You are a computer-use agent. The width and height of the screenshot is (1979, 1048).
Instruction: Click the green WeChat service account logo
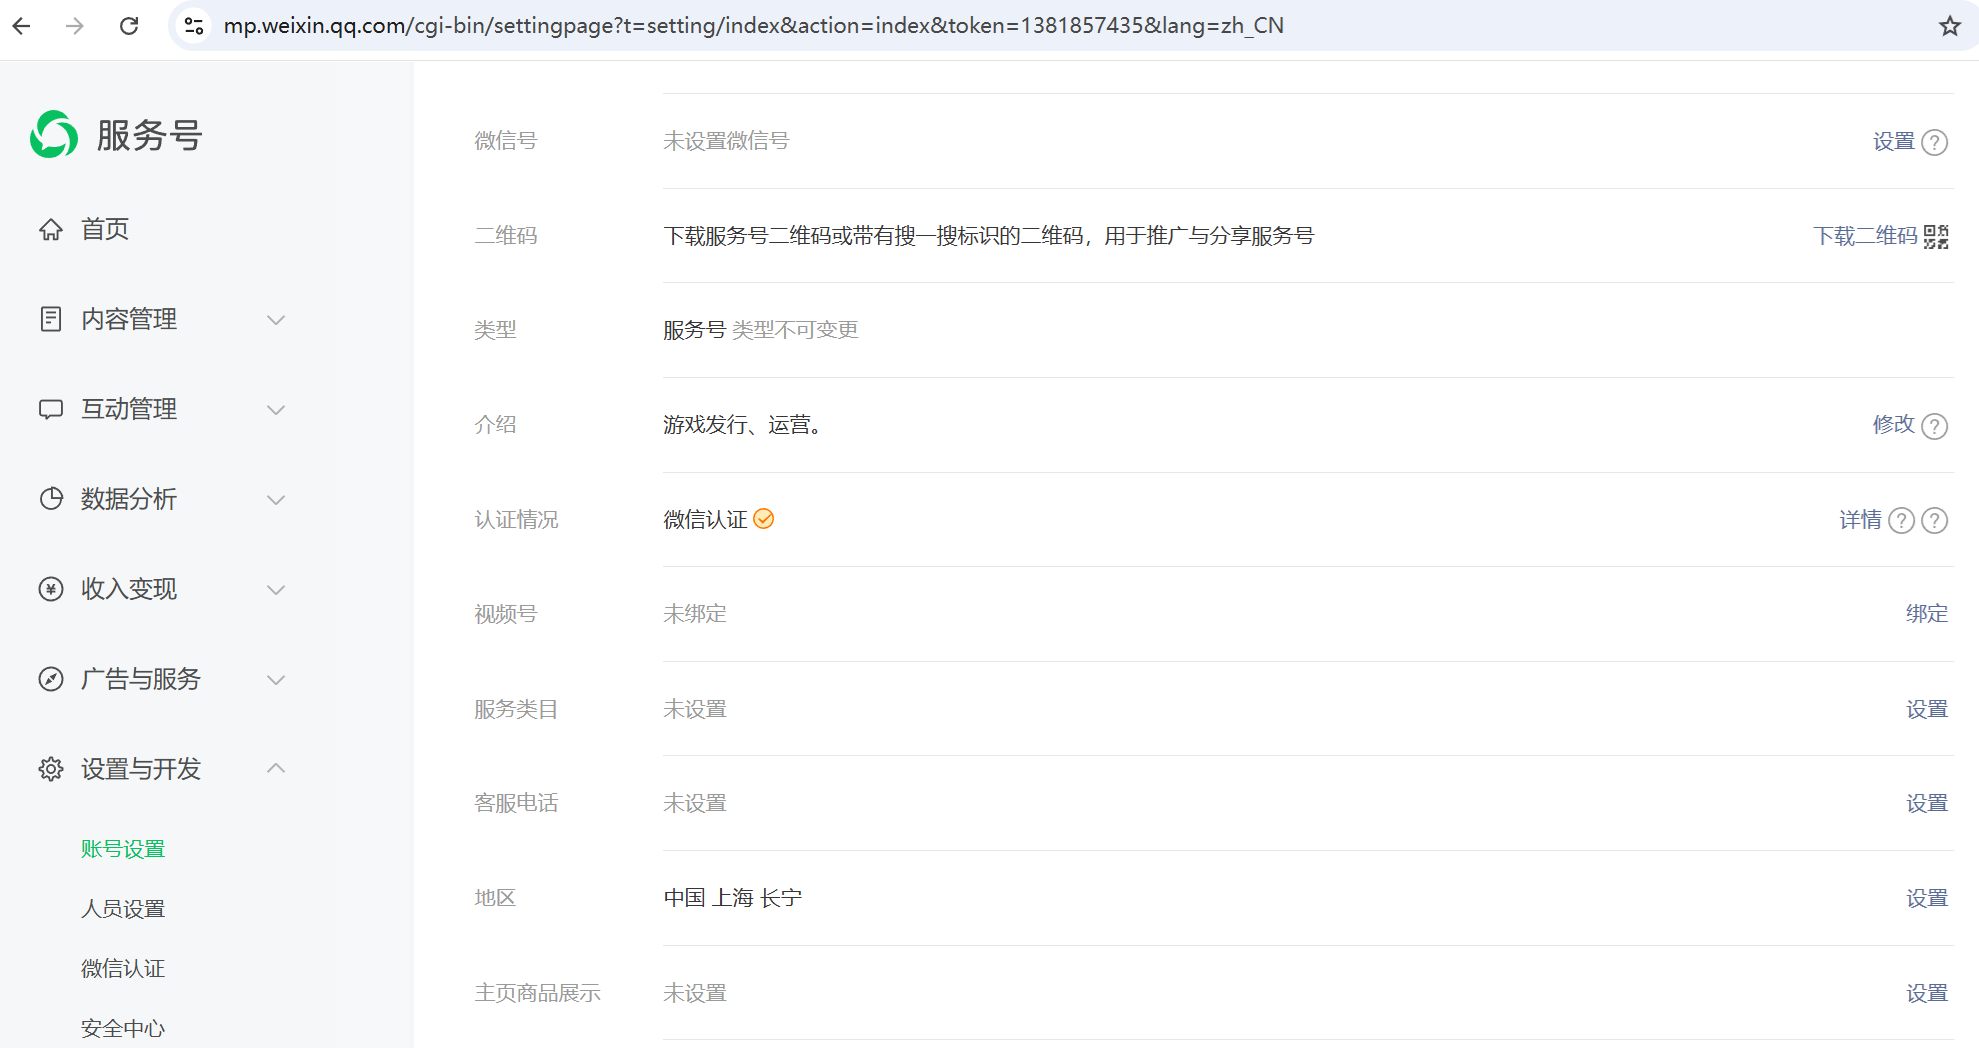coord(54,134)
